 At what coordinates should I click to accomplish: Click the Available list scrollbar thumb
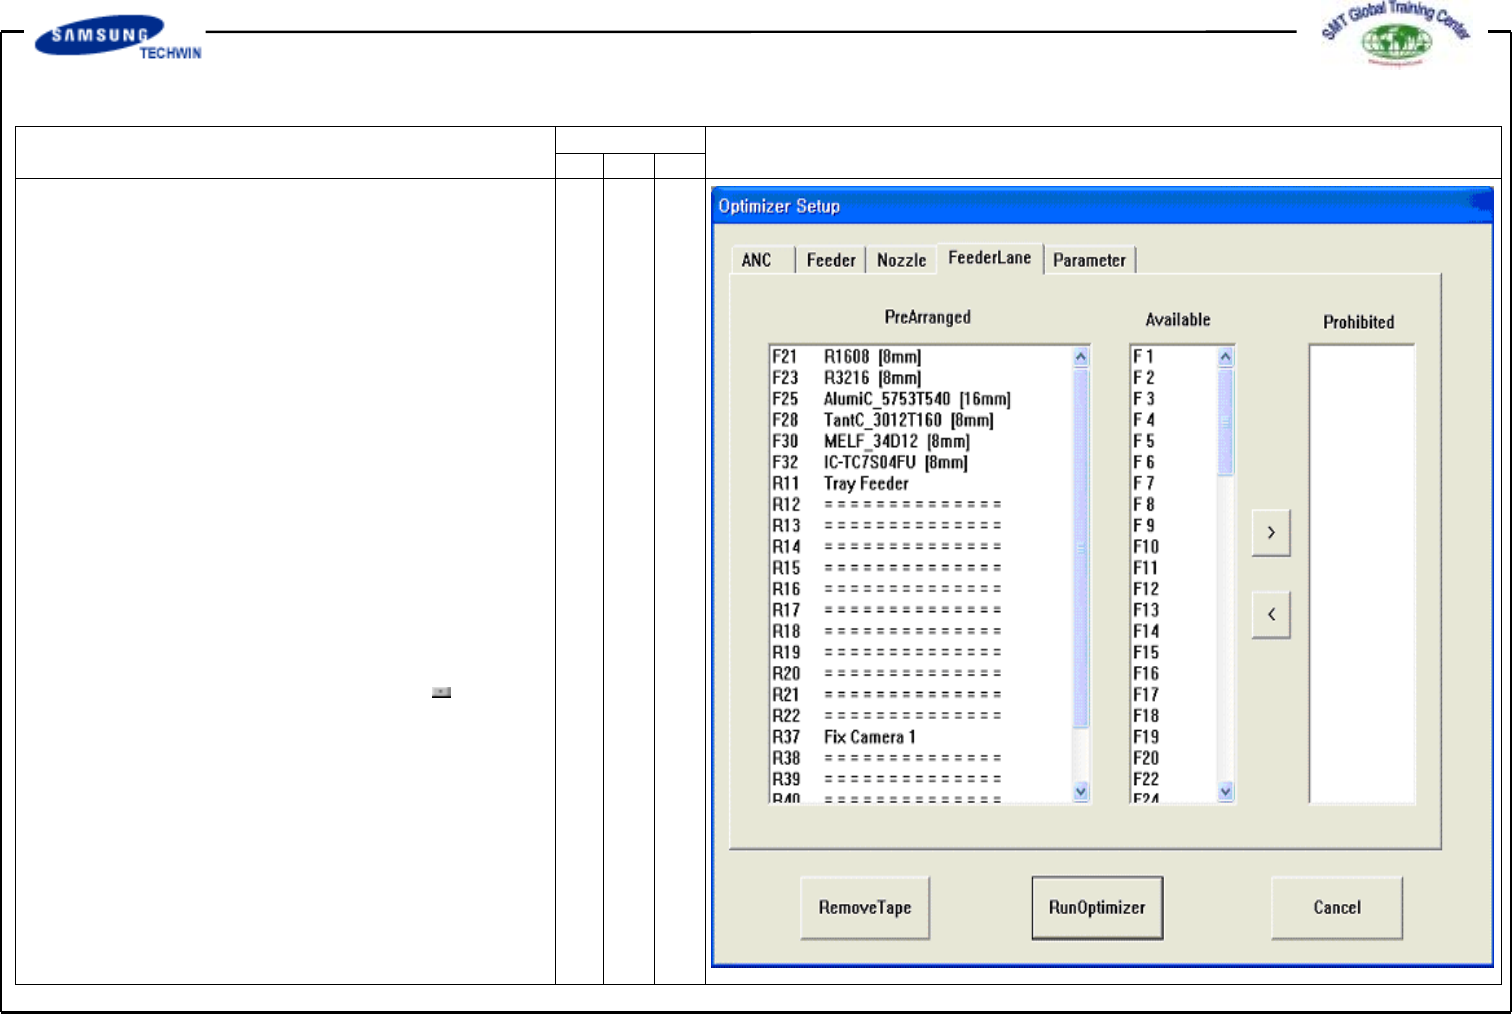(x=1226, y=421)
